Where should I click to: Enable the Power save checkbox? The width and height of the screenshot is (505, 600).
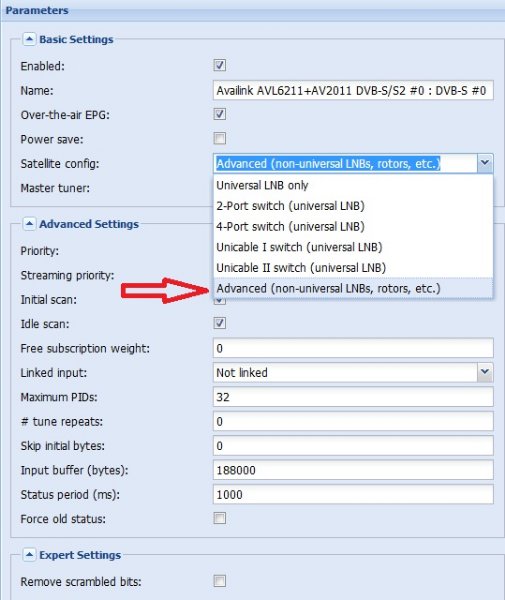pos(220,139)
